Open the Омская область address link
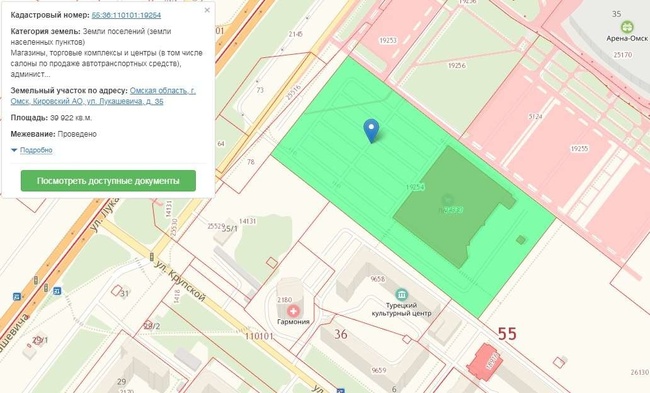Viewport: 650px width, 393px height. (x=103, y=96)
